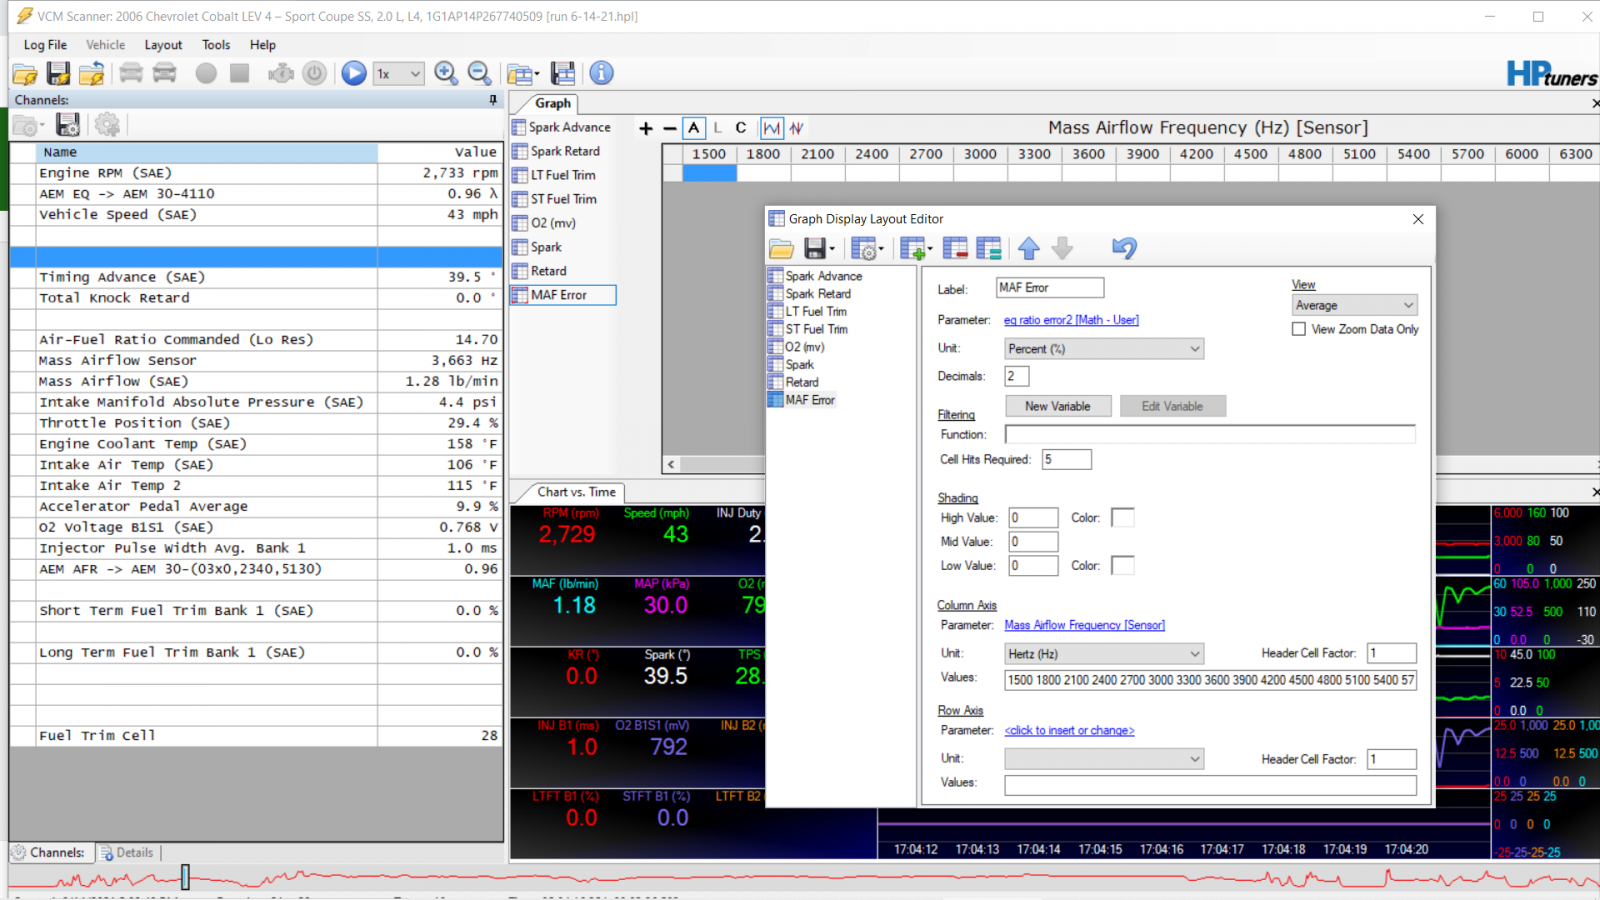Switch to the Graph tab

[x=552, y=103]
